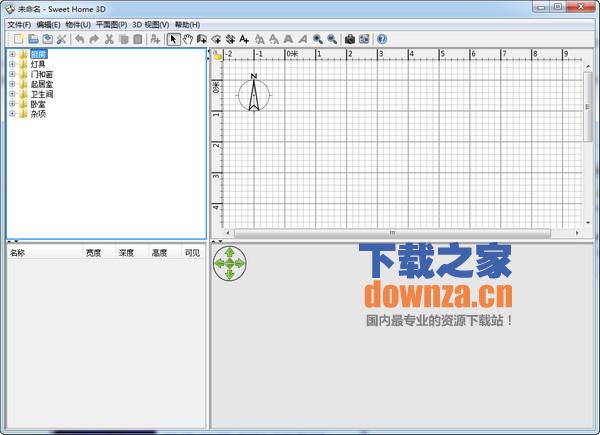Select the 杂项 folder label

click(38, 114)
